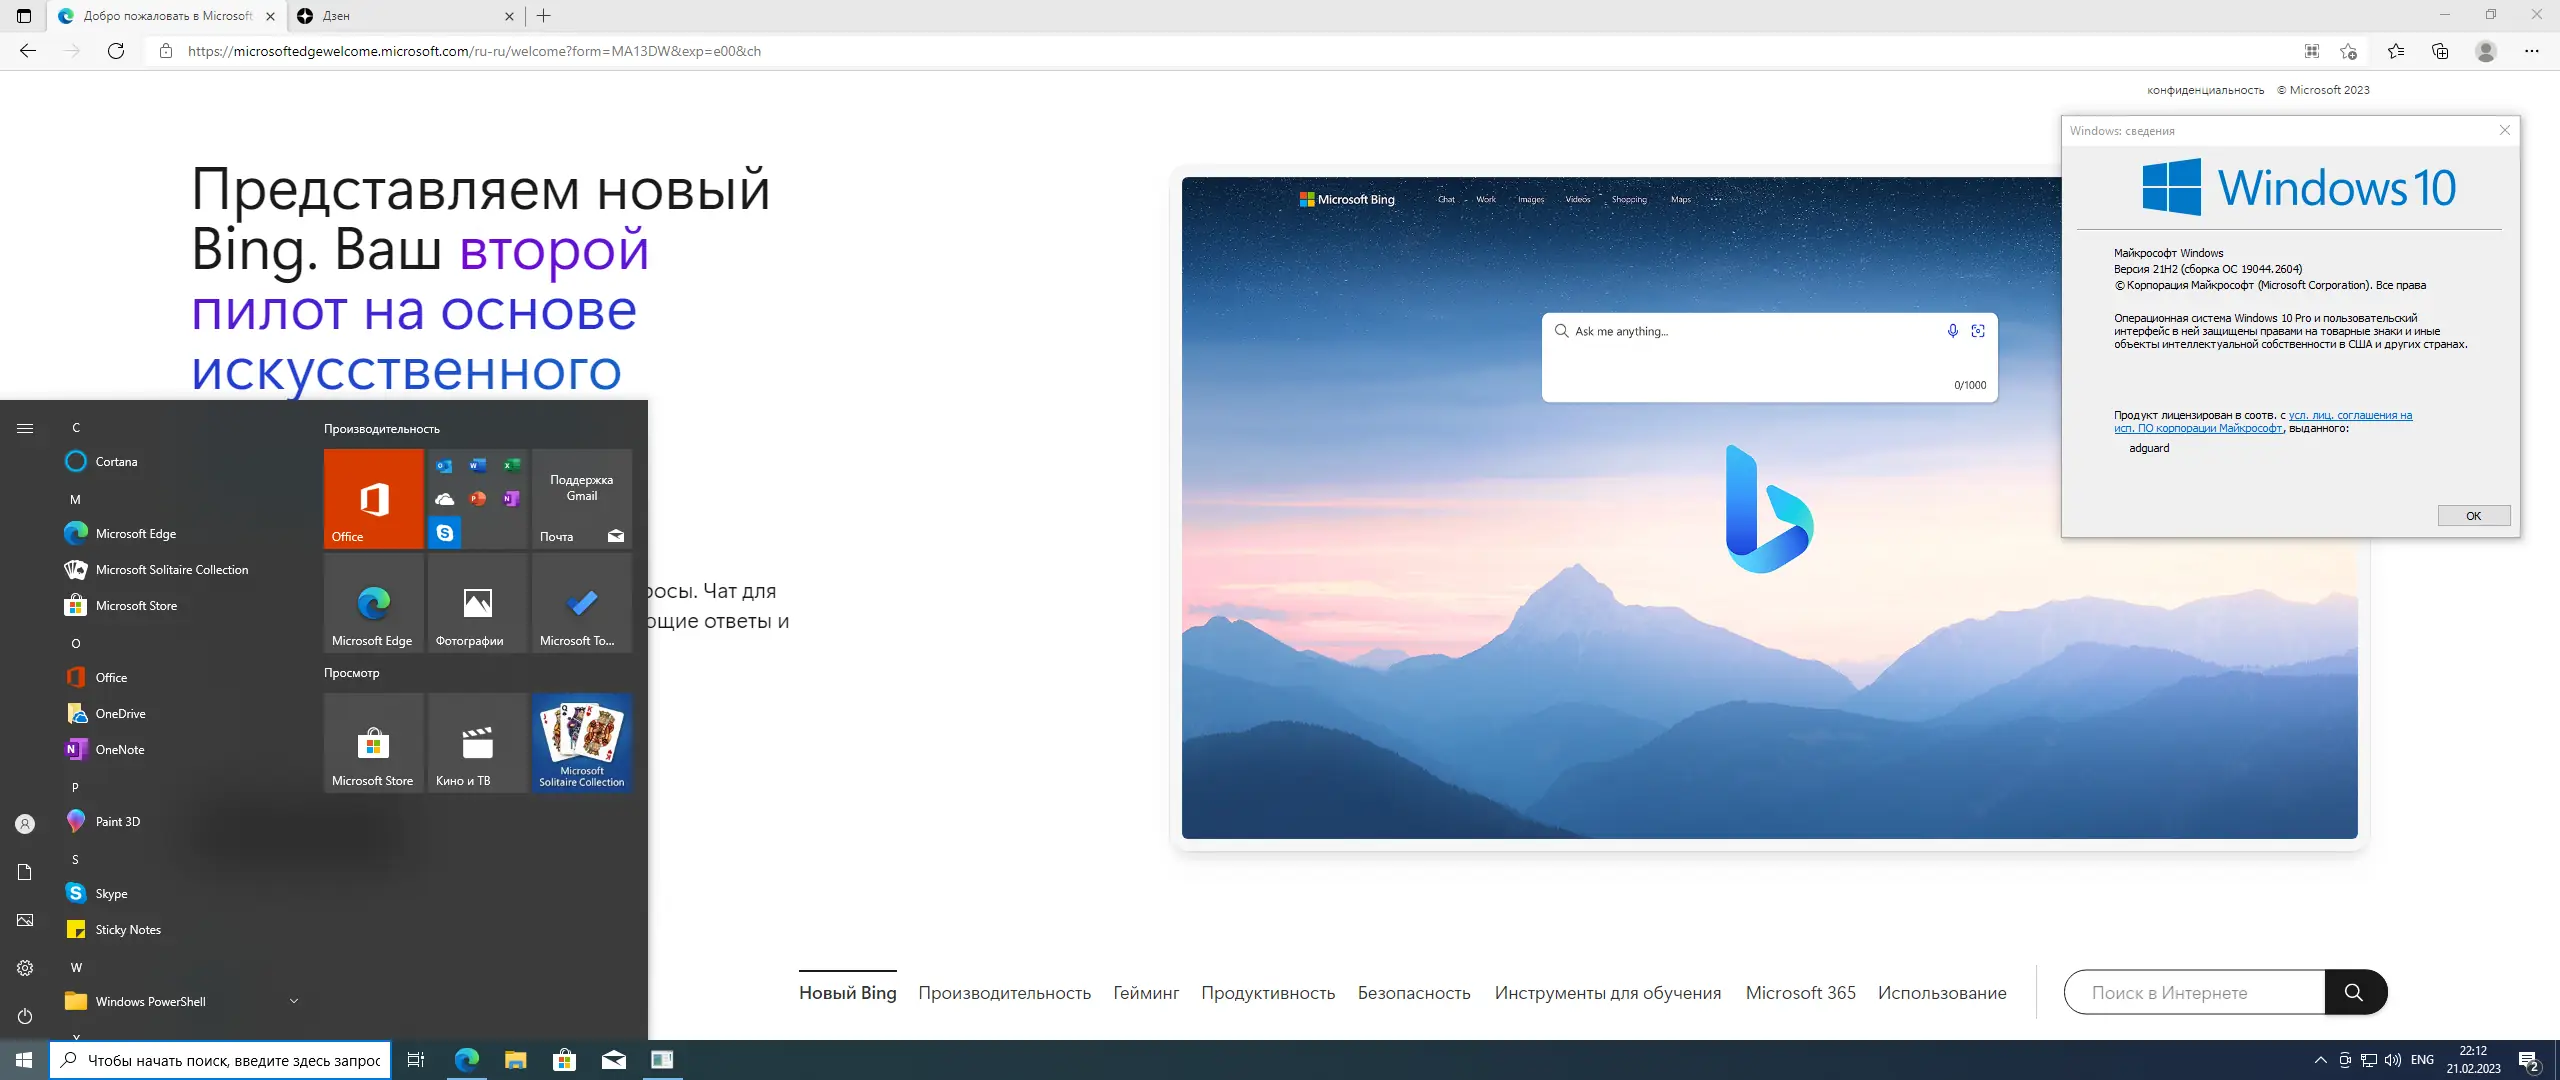2560x1080 pixels.
Task: Launch the Кино и ТВ tile
Action: click(x=477, y=742)
